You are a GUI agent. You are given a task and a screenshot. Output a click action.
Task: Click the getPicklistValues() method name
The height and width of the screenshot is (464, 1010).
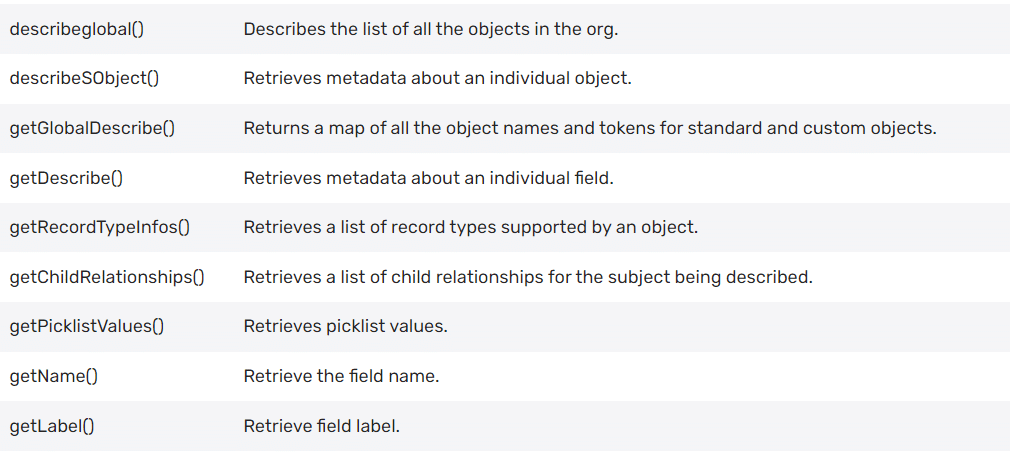[87, 327]
